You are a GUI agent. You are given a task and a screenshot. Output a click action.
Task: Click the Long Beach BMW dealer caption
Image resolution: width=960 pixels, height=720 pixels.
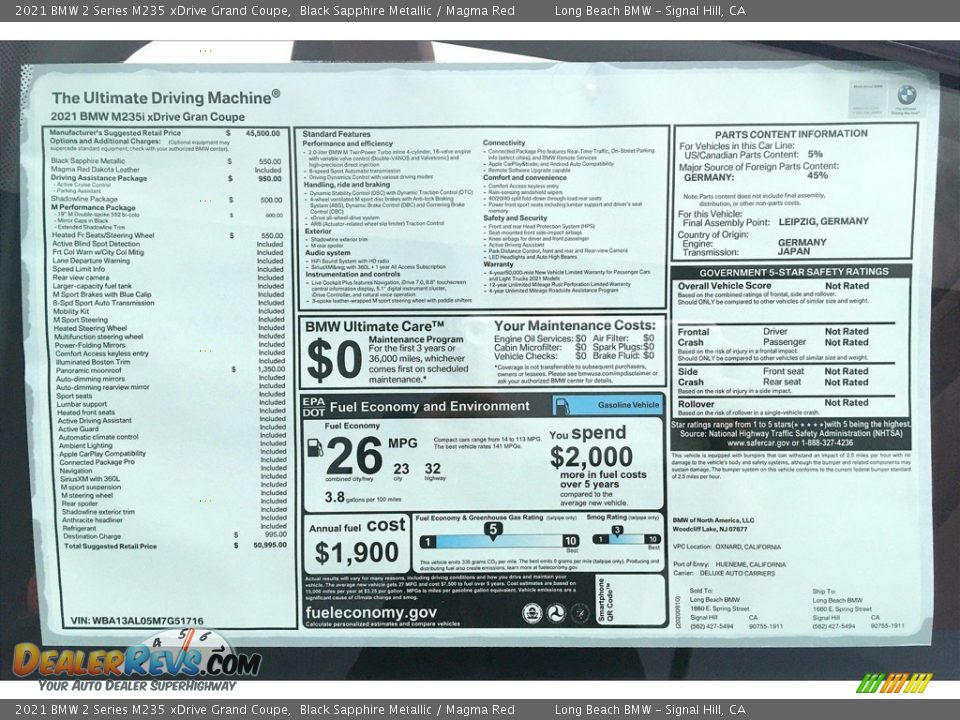(650, 10)
